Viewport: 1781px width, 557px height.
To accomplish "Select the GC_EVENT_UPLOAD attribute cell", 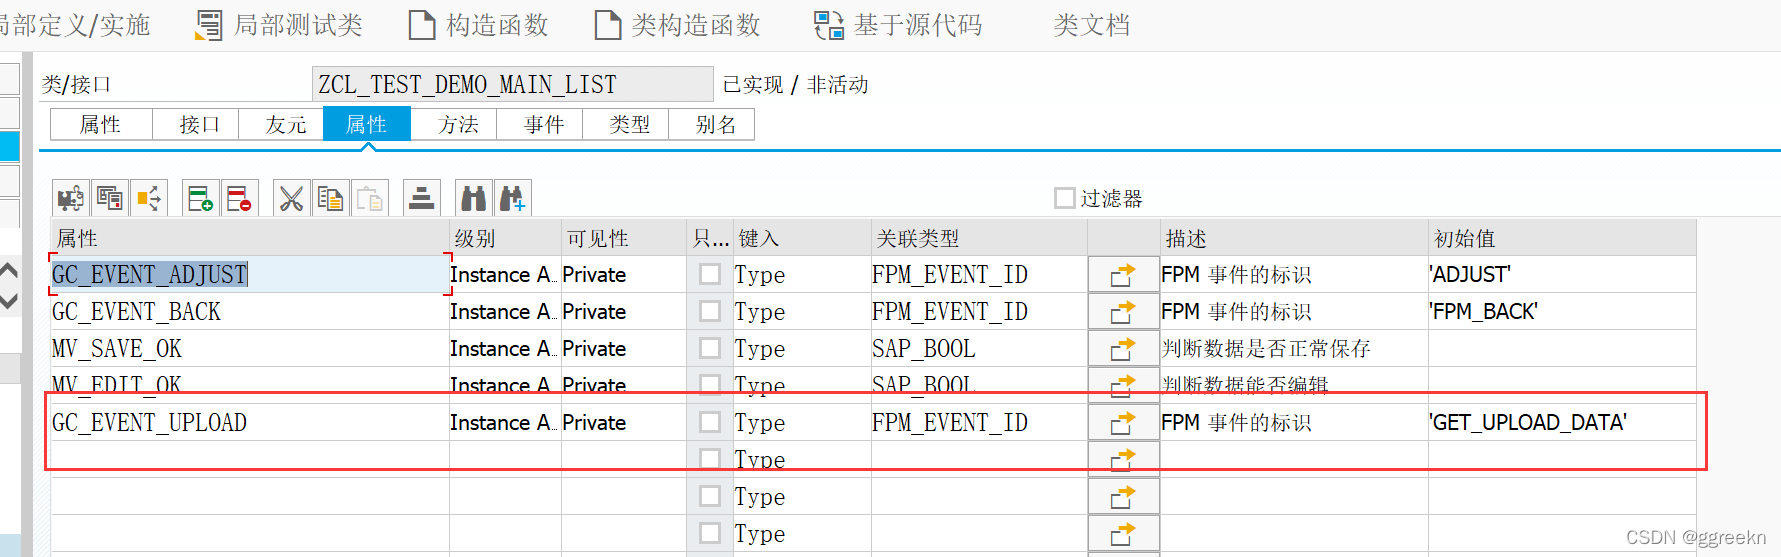I will (250, 423).
